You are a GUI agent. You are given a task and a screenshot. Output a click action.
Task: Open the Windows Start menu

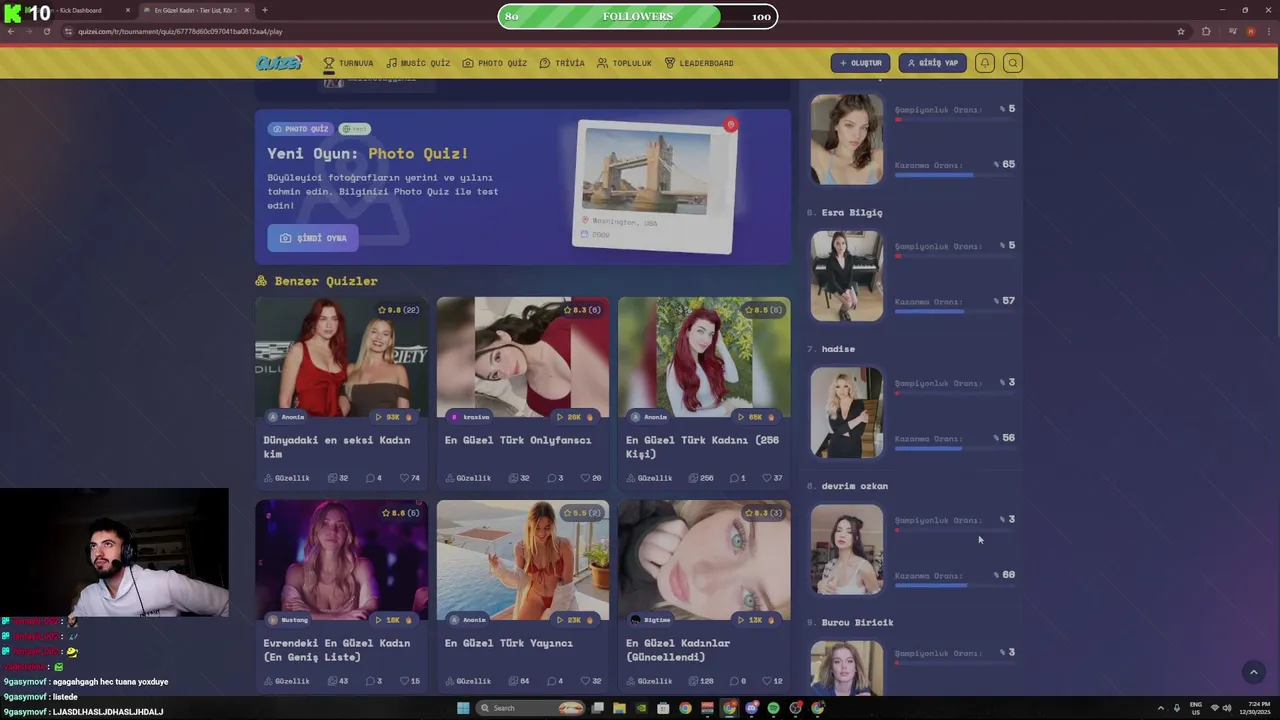[x=462, y=708]
